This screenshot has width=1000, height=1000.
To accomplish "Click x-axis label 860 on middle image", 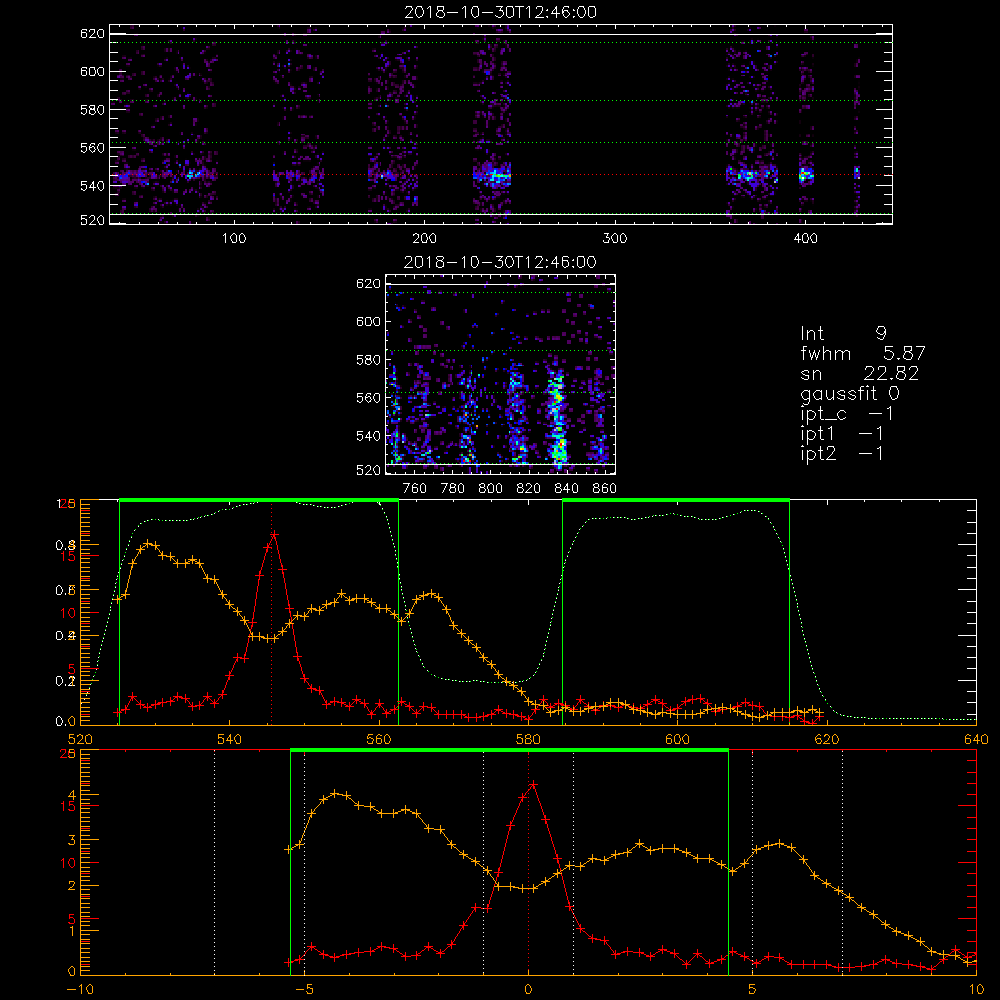I will coord(605,489).
